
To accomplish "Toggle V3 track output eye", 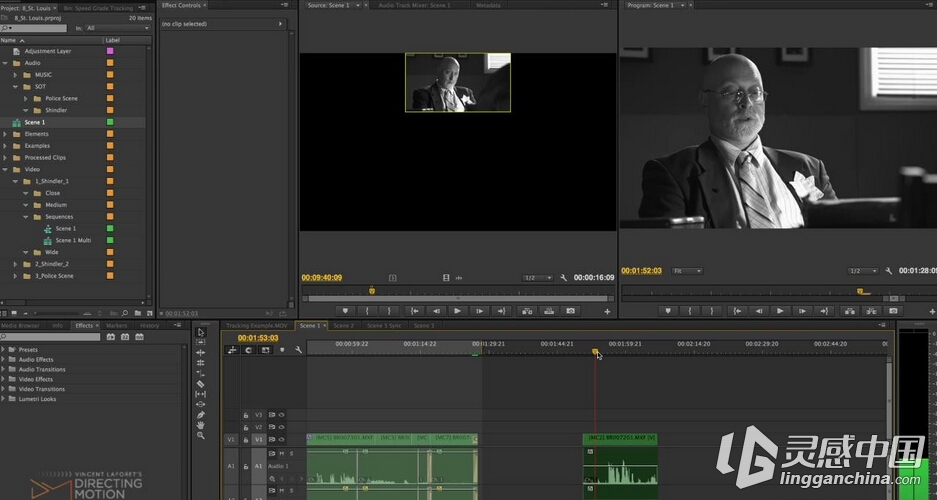I will click(281, 415).
